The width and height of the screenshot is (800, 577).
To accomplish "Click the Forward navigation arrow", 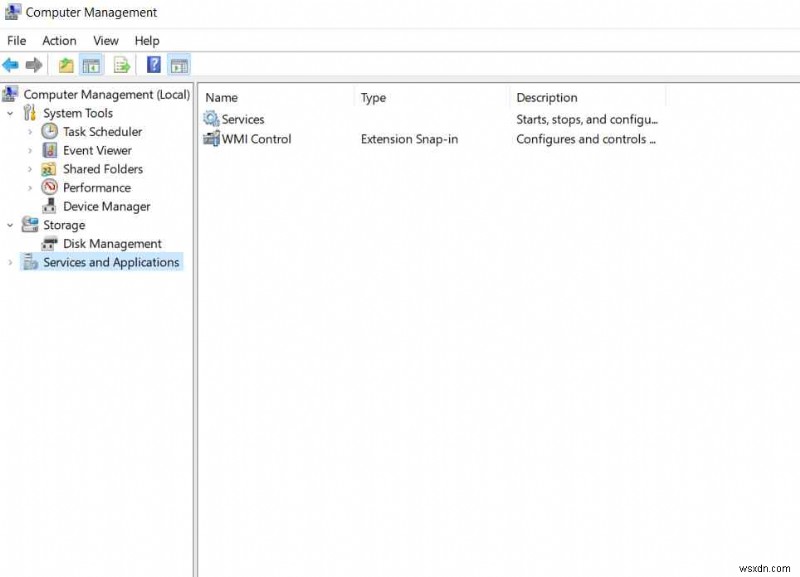I will coord(32,65).
